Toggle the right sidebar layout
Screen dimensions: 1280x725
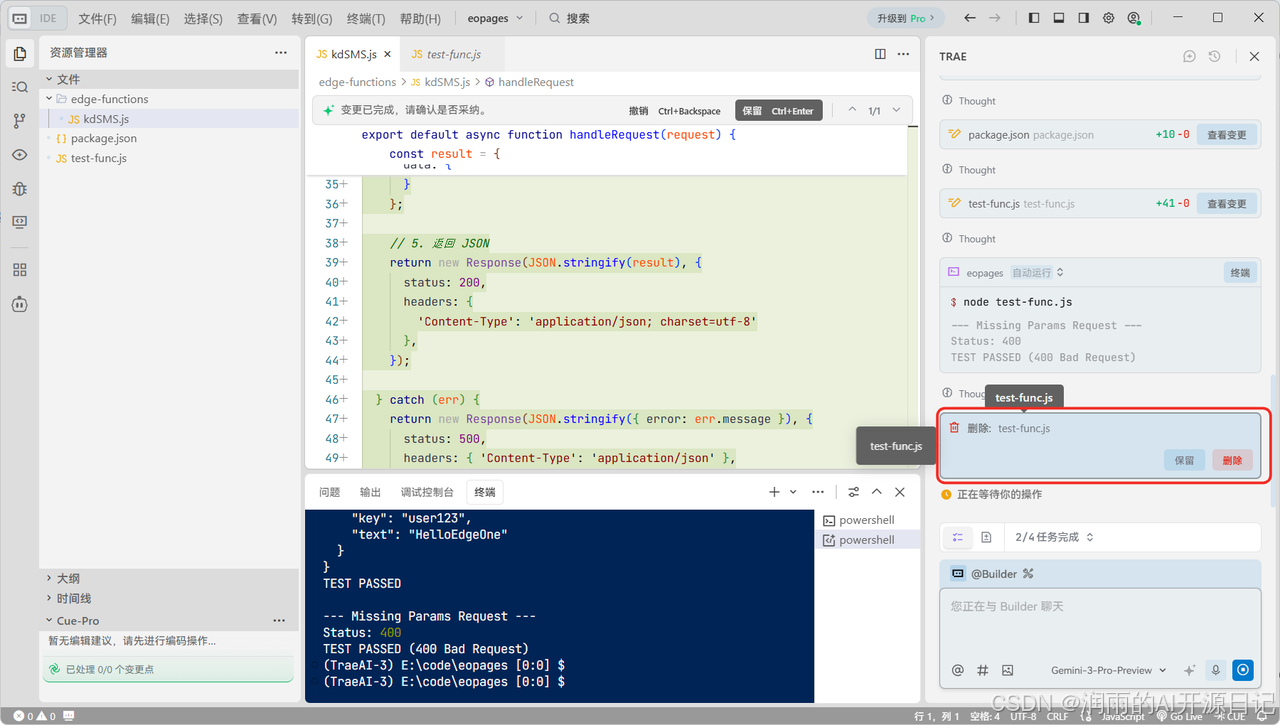1084,18
